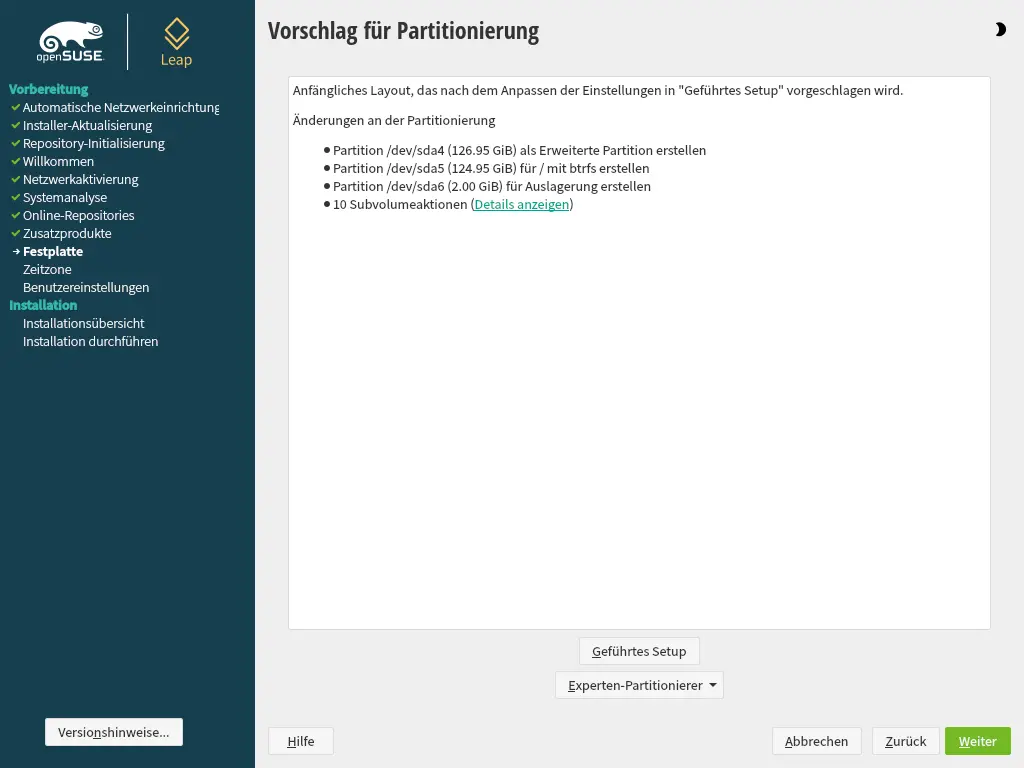Image resolution: width=1024 pixels, height=768 pixels.
Task: Click the checkmark beside Systemanalyse
Action: pos(14,197)
